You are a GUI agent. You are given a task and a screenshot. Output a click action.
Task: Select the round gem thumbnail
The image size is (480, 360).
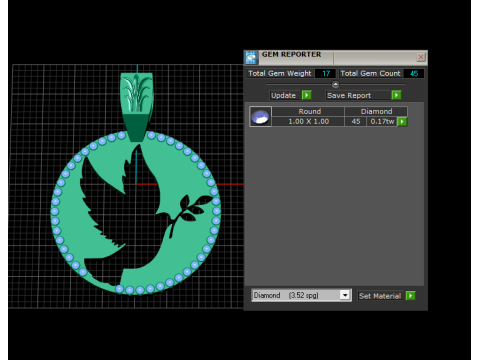260,117
